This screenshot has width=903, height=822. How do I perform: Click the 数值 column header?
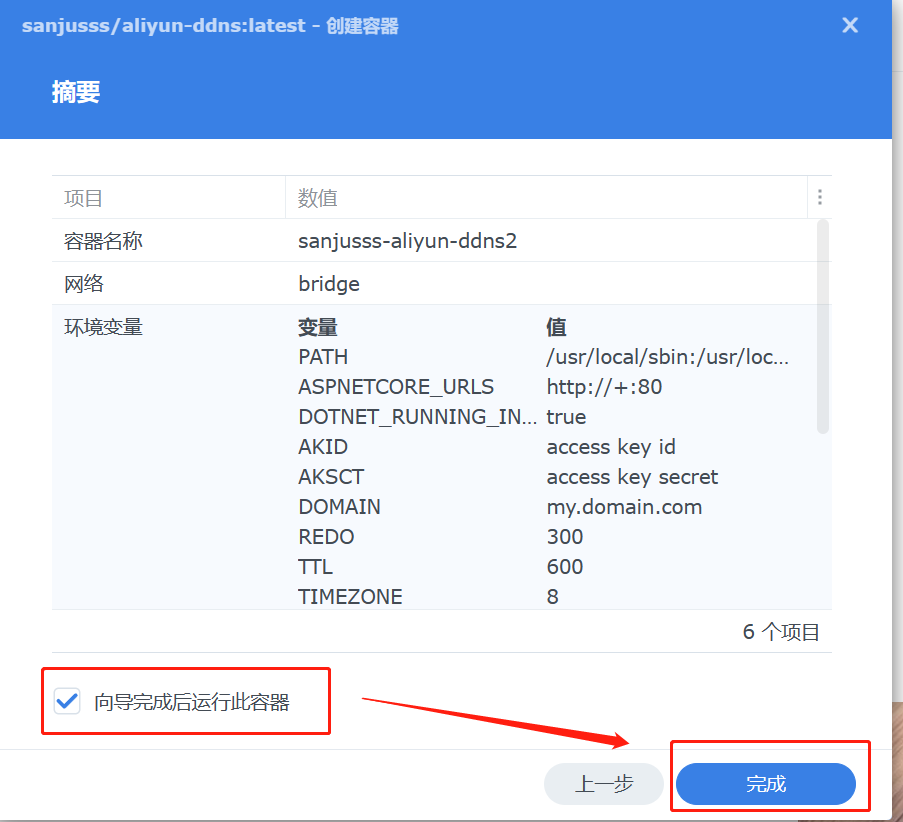click(317, 197)
